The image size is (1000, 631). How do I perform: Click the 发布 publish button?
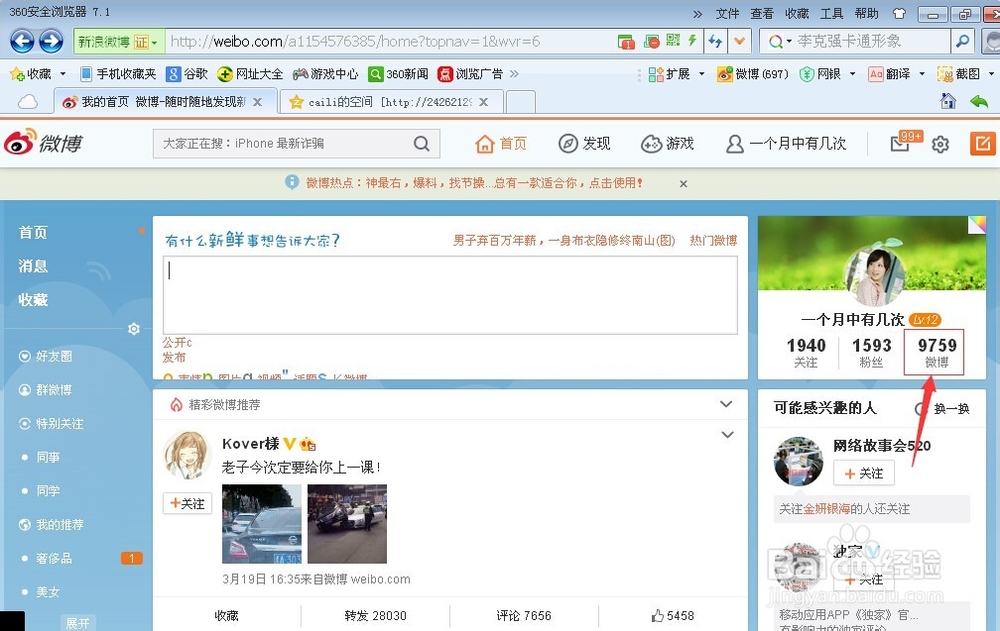tap(173, 357)
